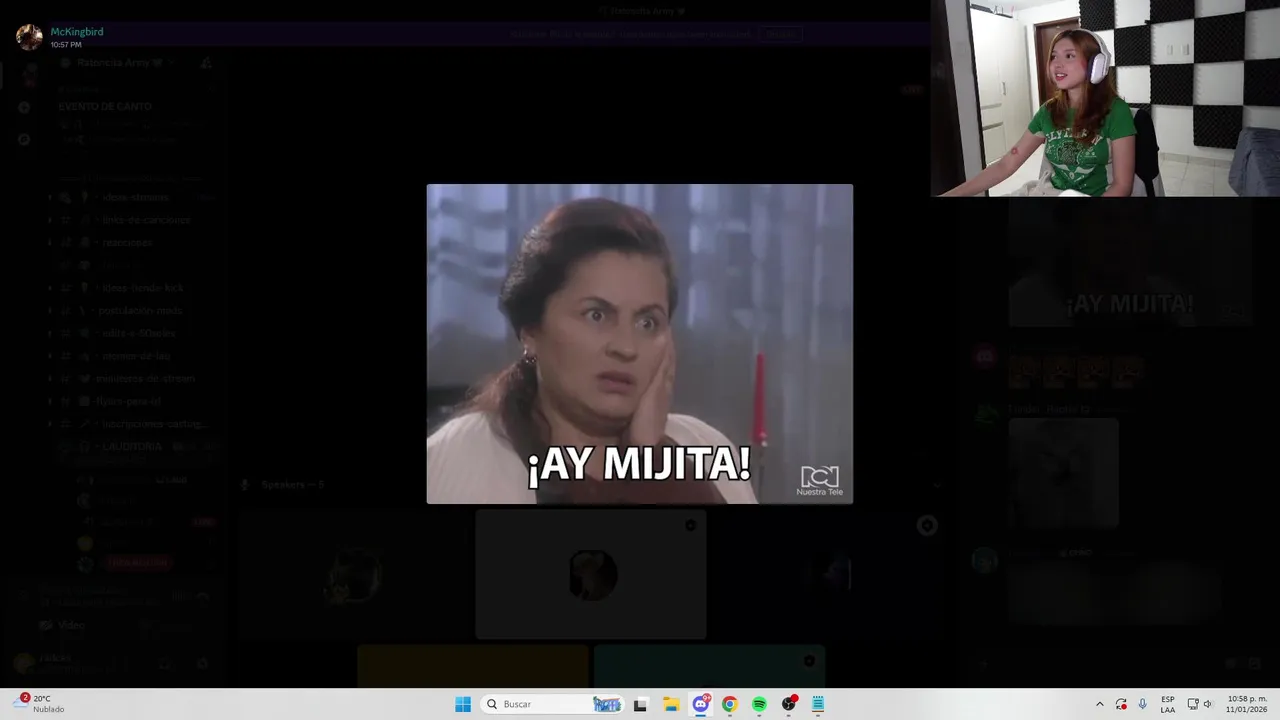This screenshot has width=1280, height=720.
Task: Open the network tray icon
Action: pos(1192,704)
